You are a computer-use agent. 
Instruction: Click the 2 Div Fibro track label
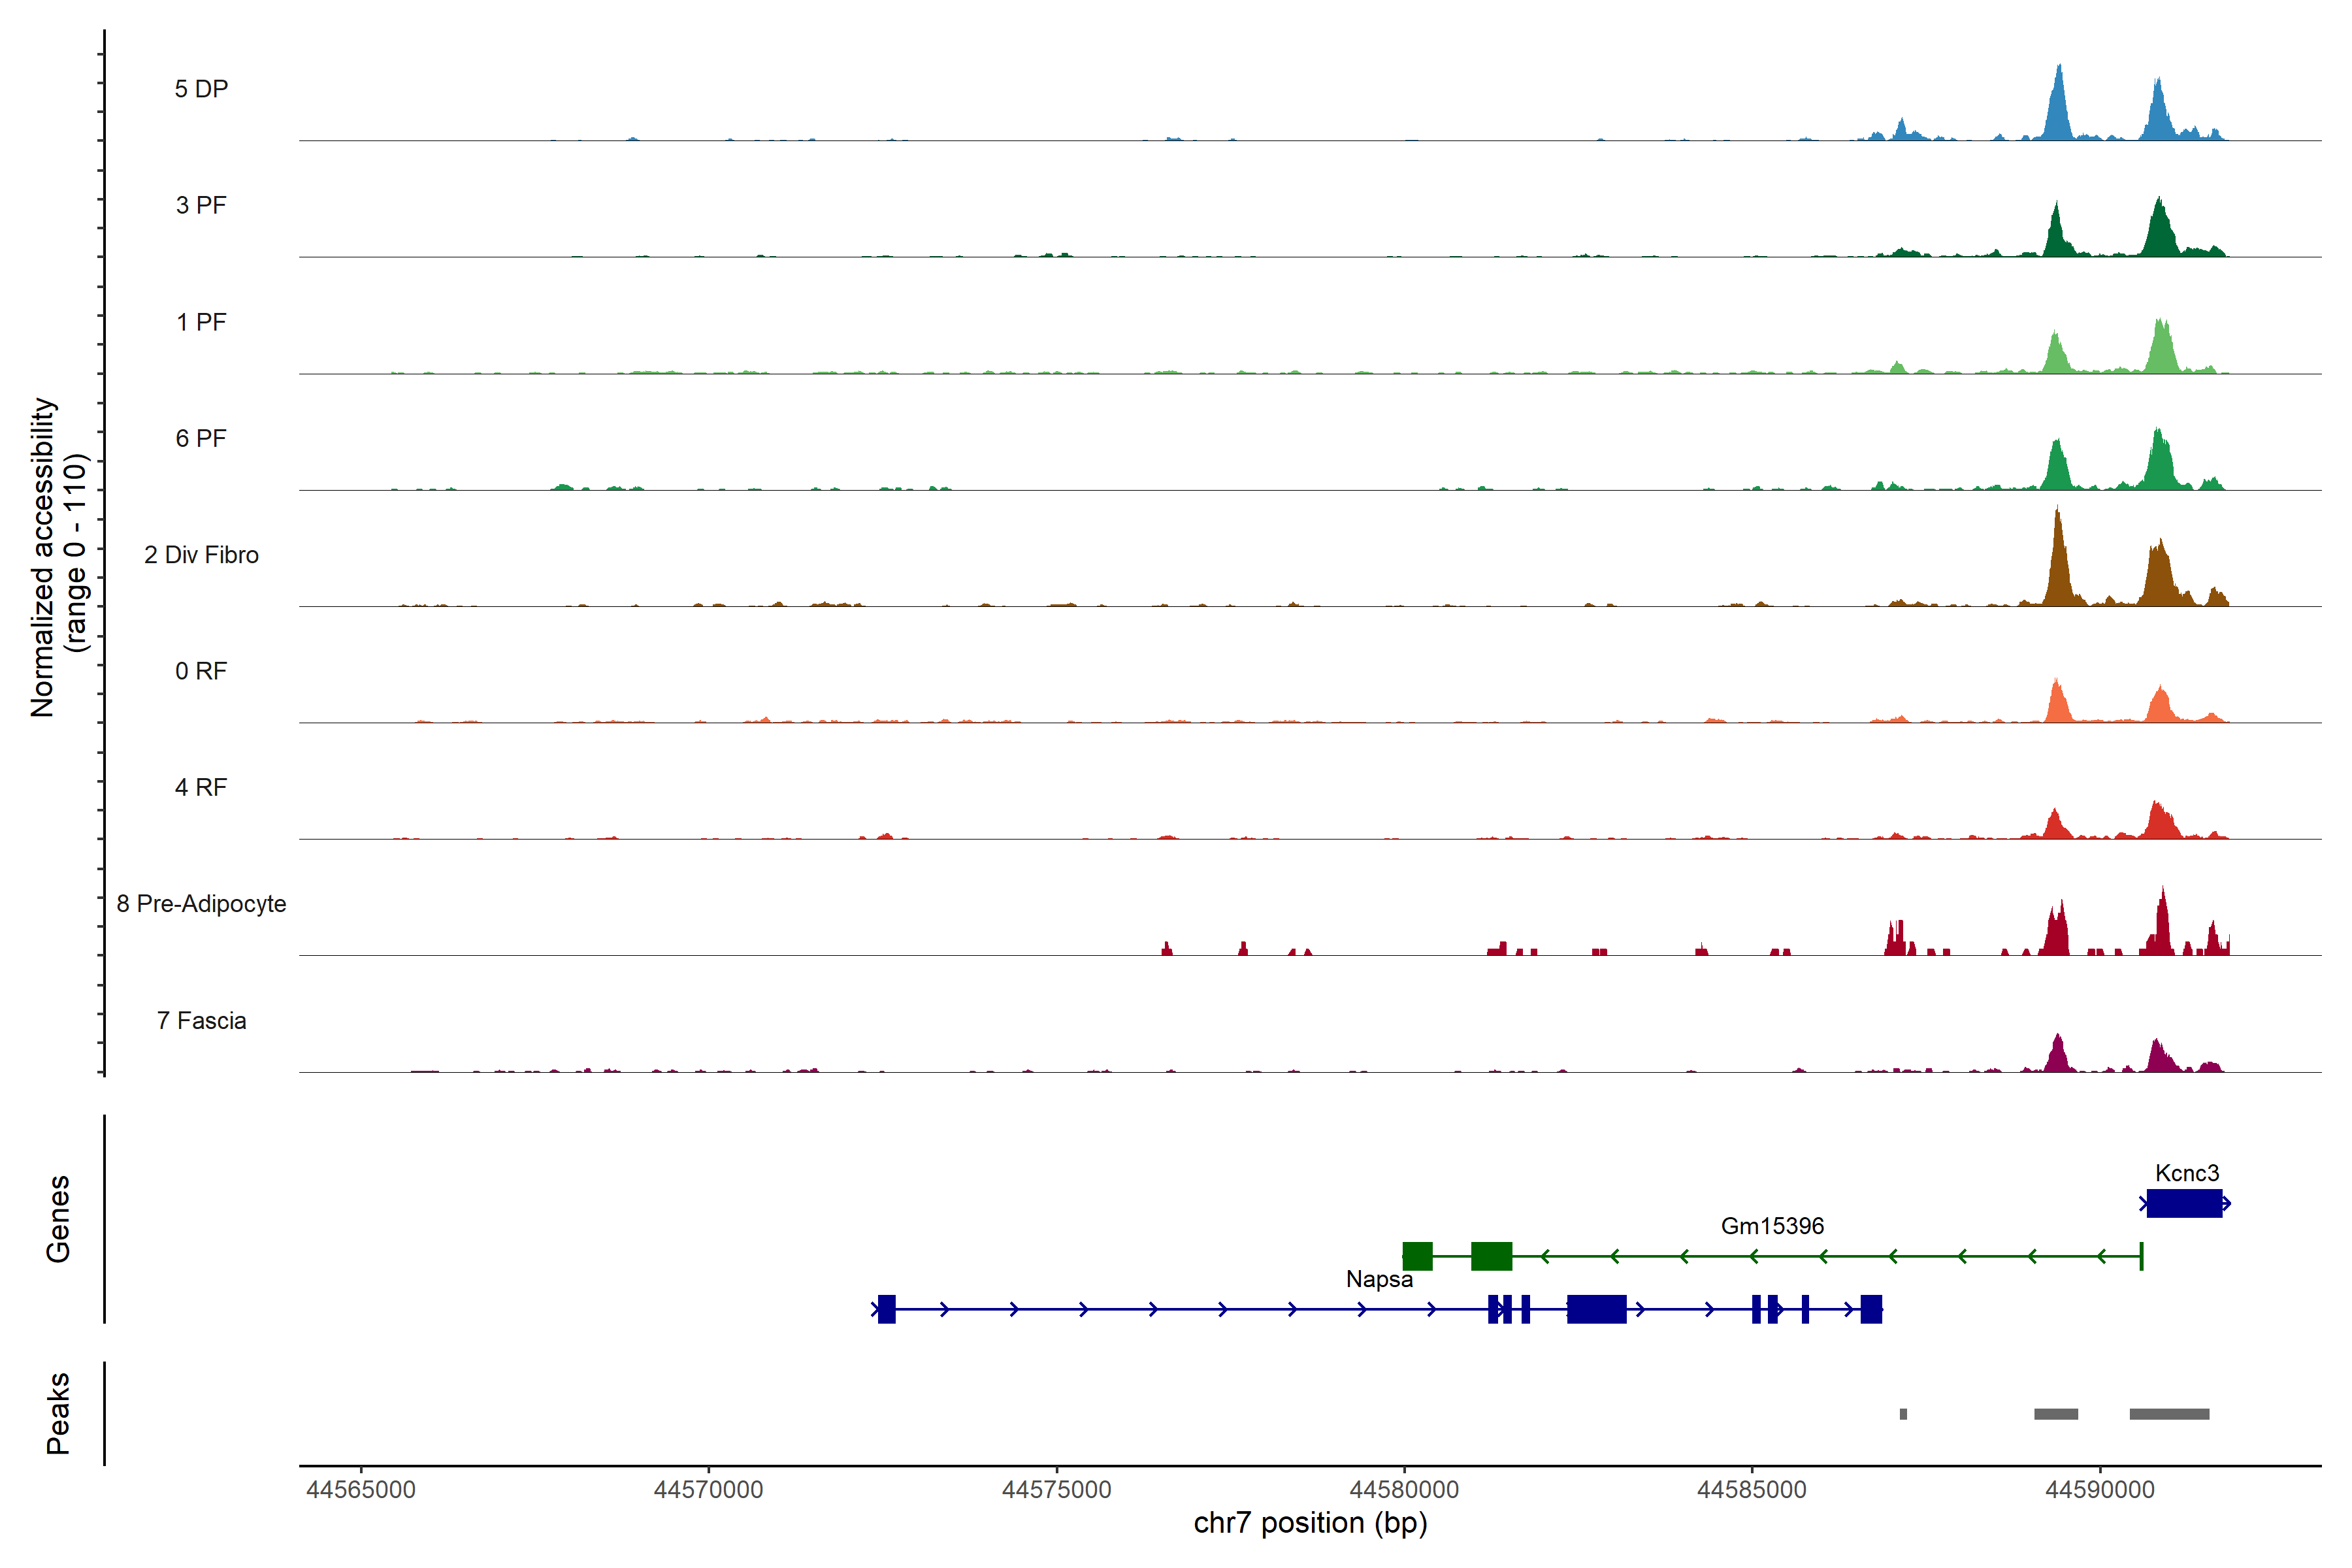201,555
